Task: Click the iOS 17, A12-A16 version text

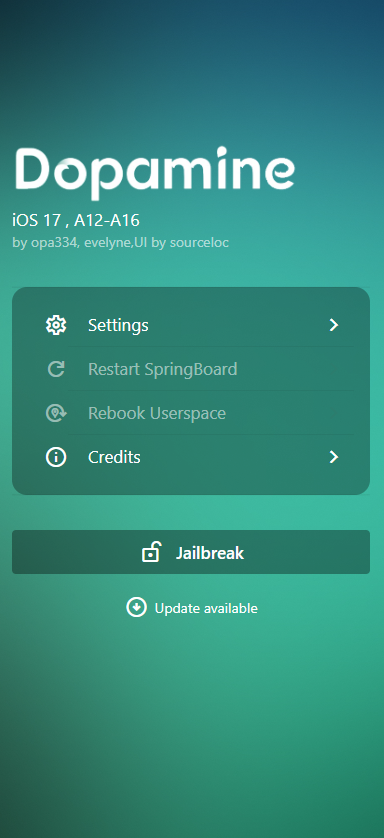Action: 76,220
